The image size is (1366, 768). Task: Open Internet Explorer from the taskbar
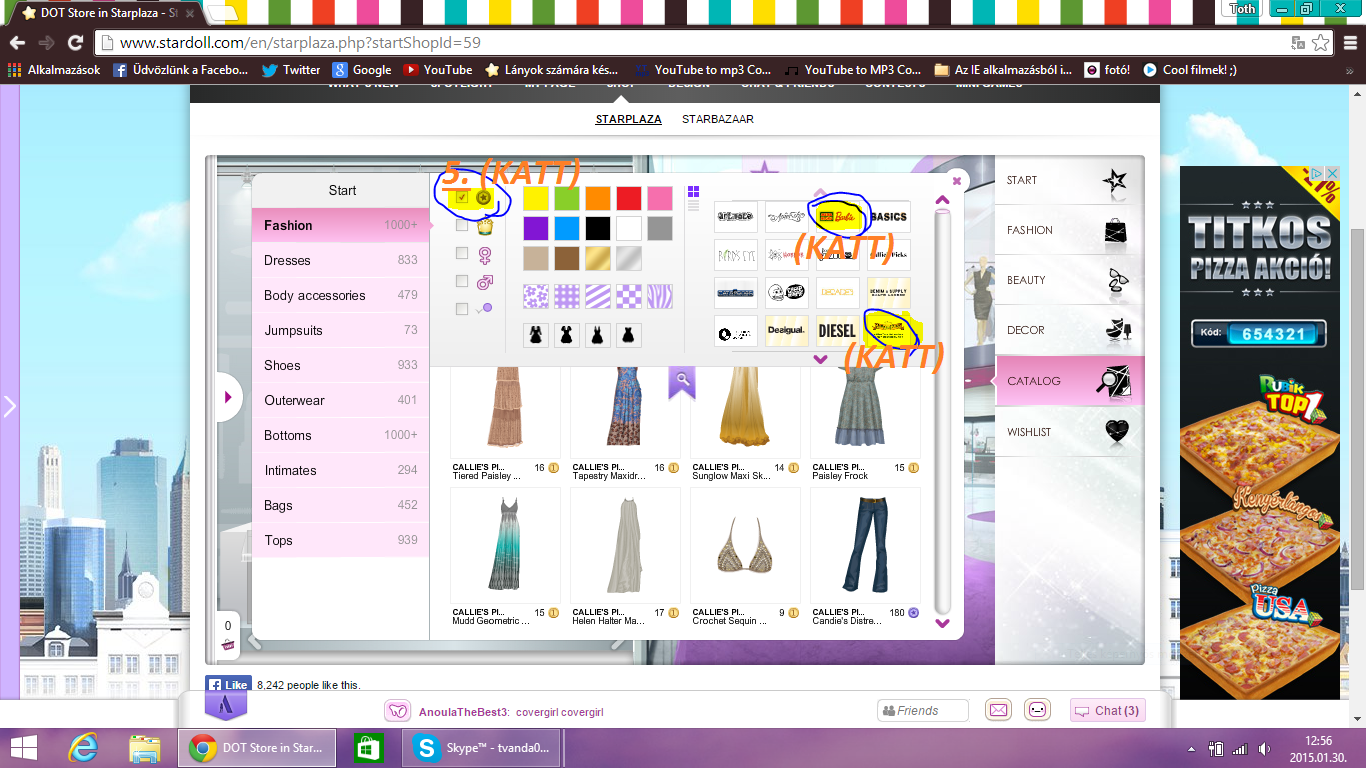click(x=82, y=748)
